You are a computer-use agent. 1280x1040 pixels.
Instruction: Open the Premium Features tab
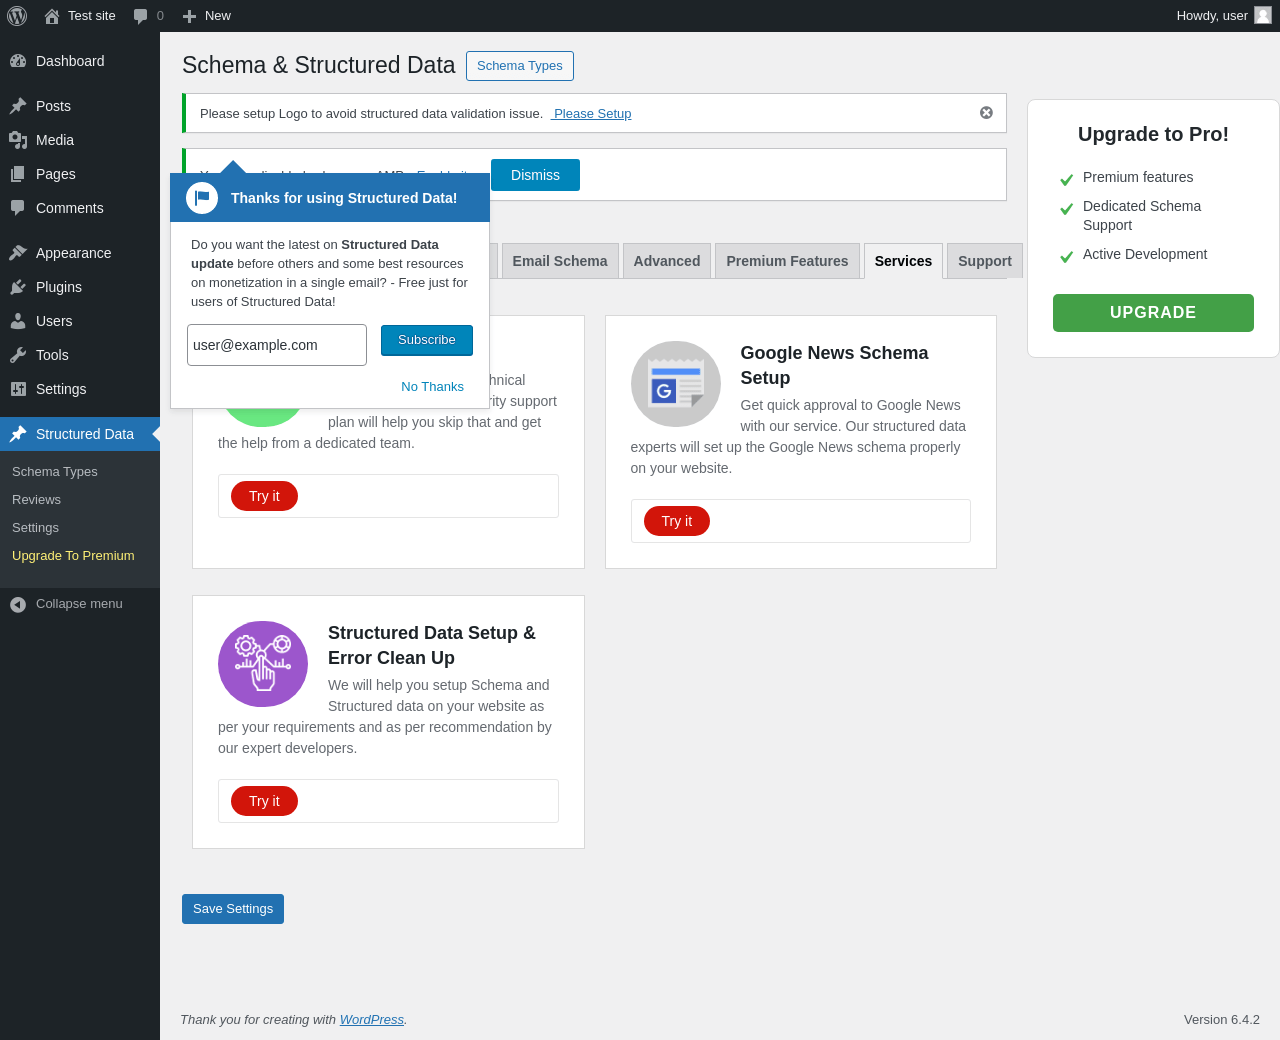(x=787, y=261)
